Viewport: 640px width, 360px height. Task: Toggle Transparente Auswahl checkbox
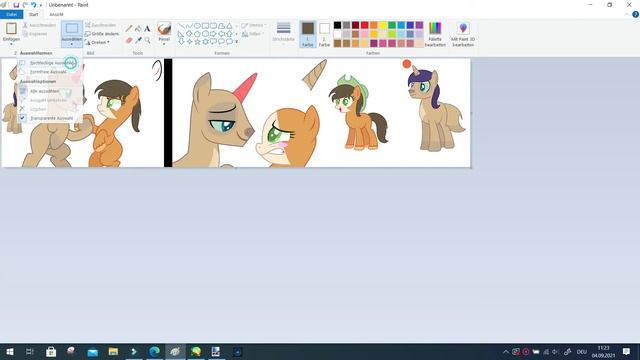coord(22,118)
